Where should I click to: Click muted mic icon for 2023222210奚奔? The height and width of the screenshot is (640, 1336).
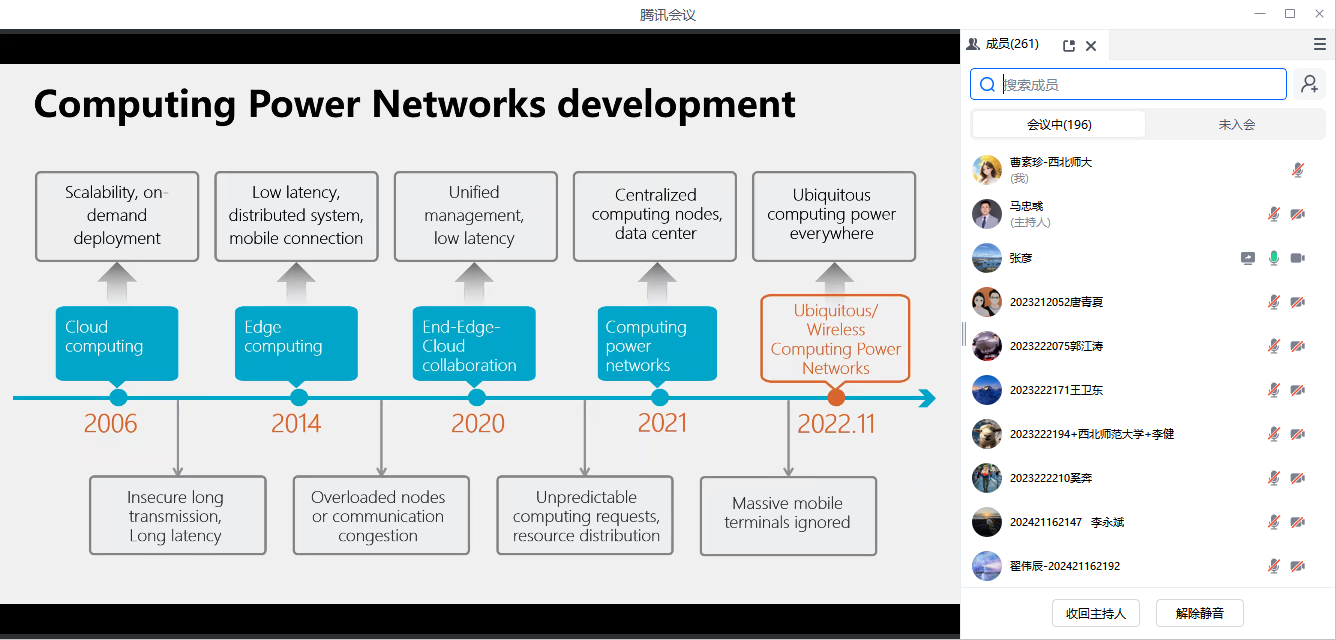[x=1274, y=478]
